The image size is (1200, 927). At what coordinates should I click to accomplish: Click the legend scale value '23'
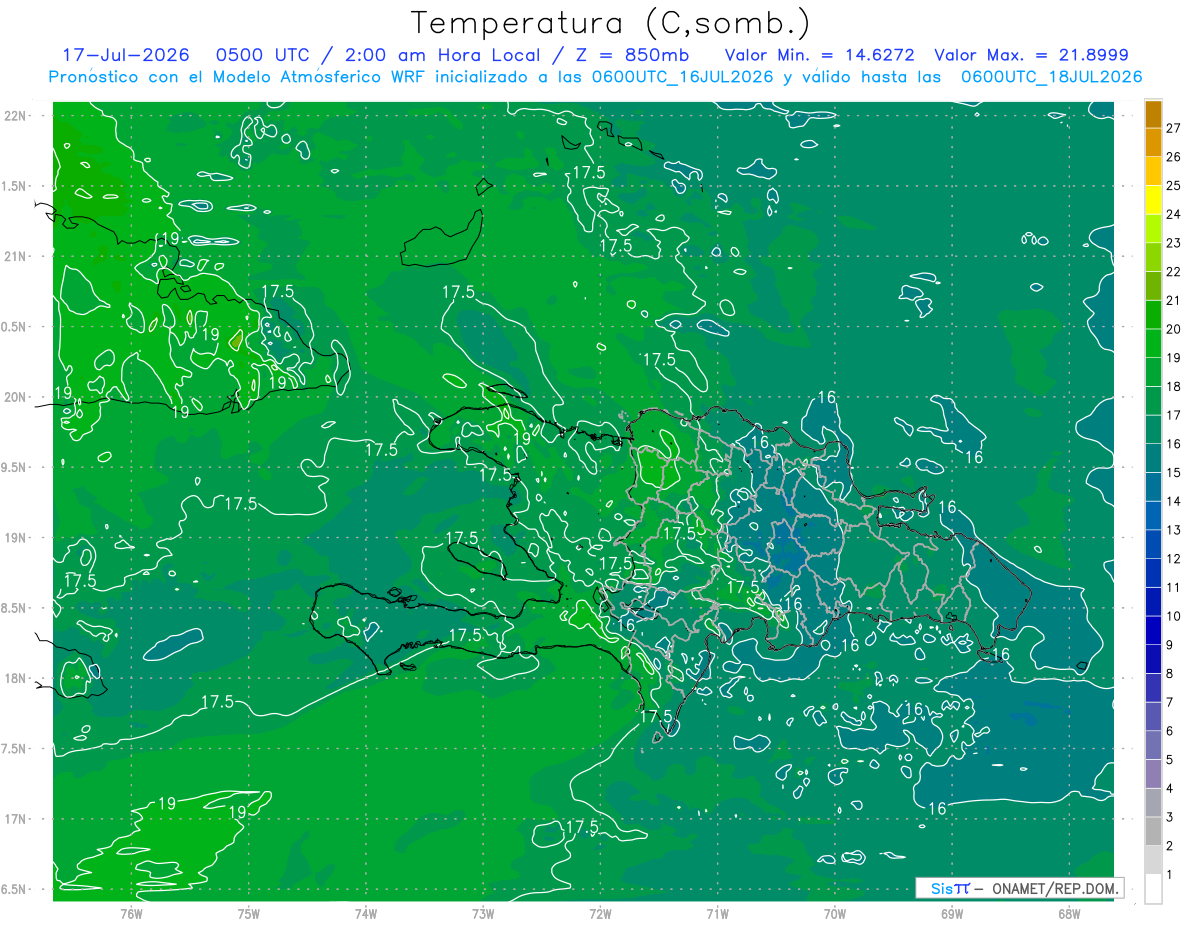[1173, 243]
